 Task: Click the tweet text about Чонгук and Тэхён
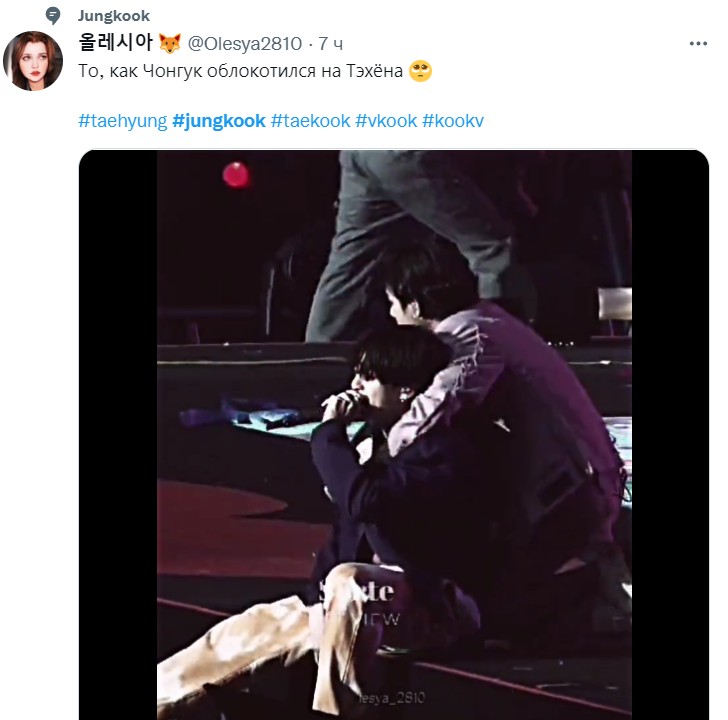pyautogui.click(x=240, y=71)
